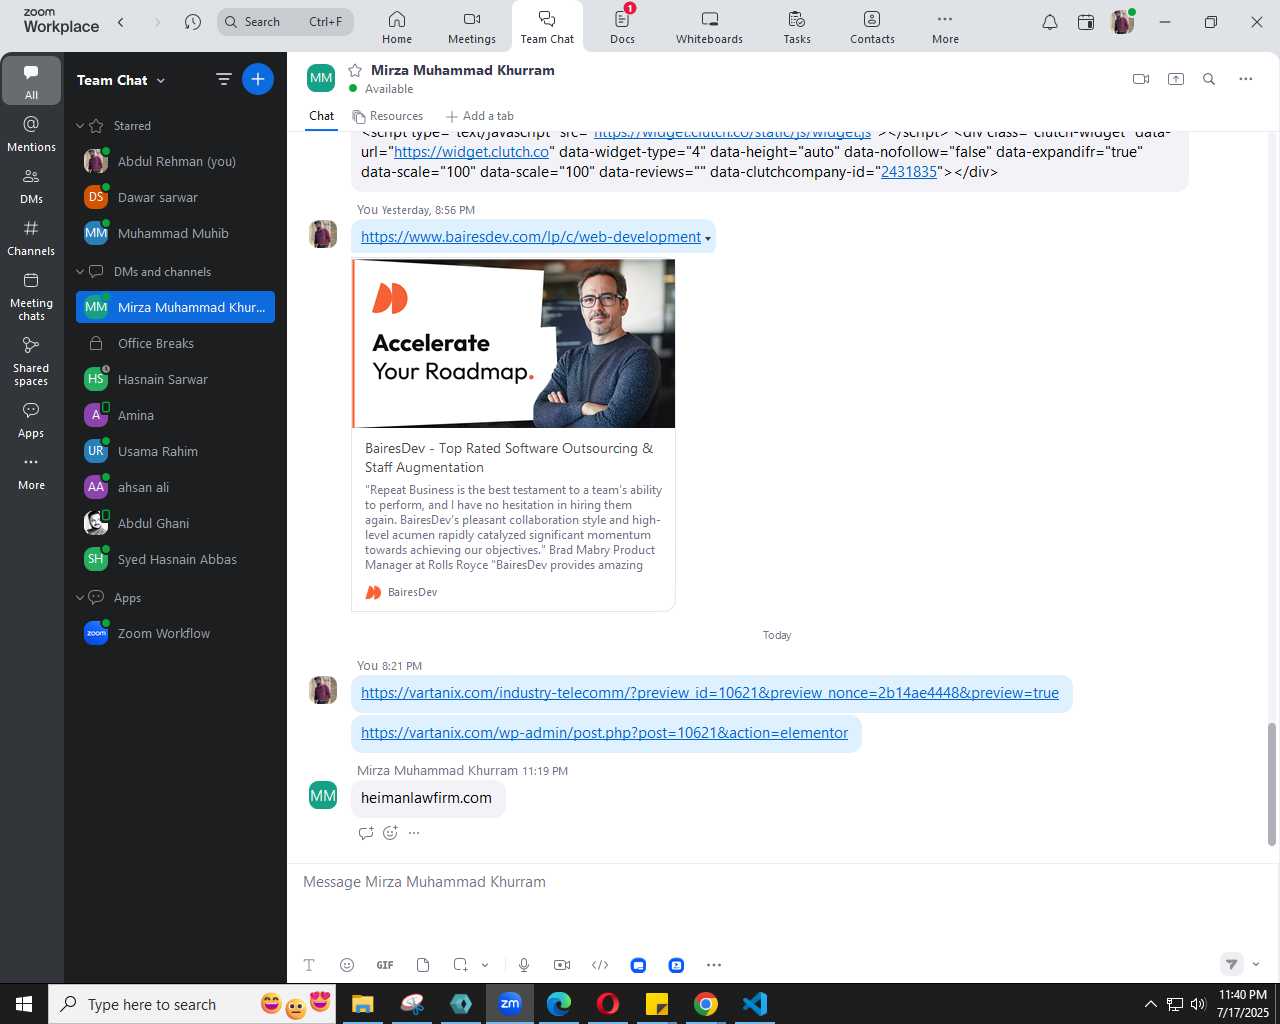
Task: Open the Office Breaks channel
Action: [x=176, y=344]
